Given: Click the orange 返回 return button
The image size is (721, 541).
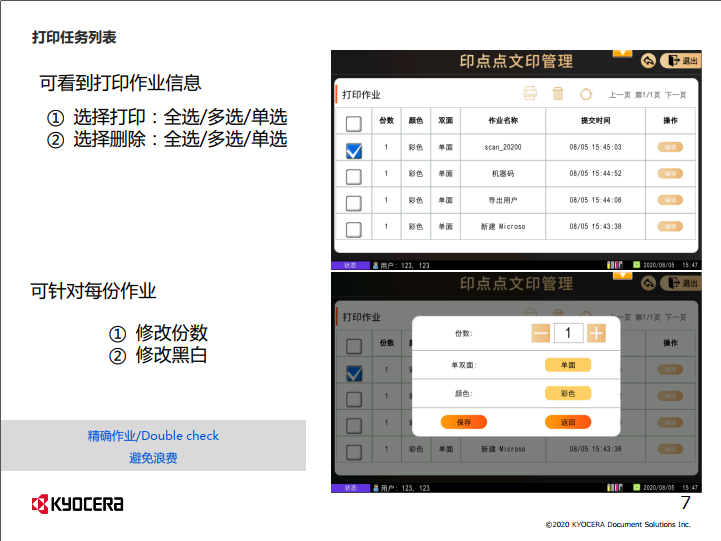Looking at the screenshot, I should point(567,422).
